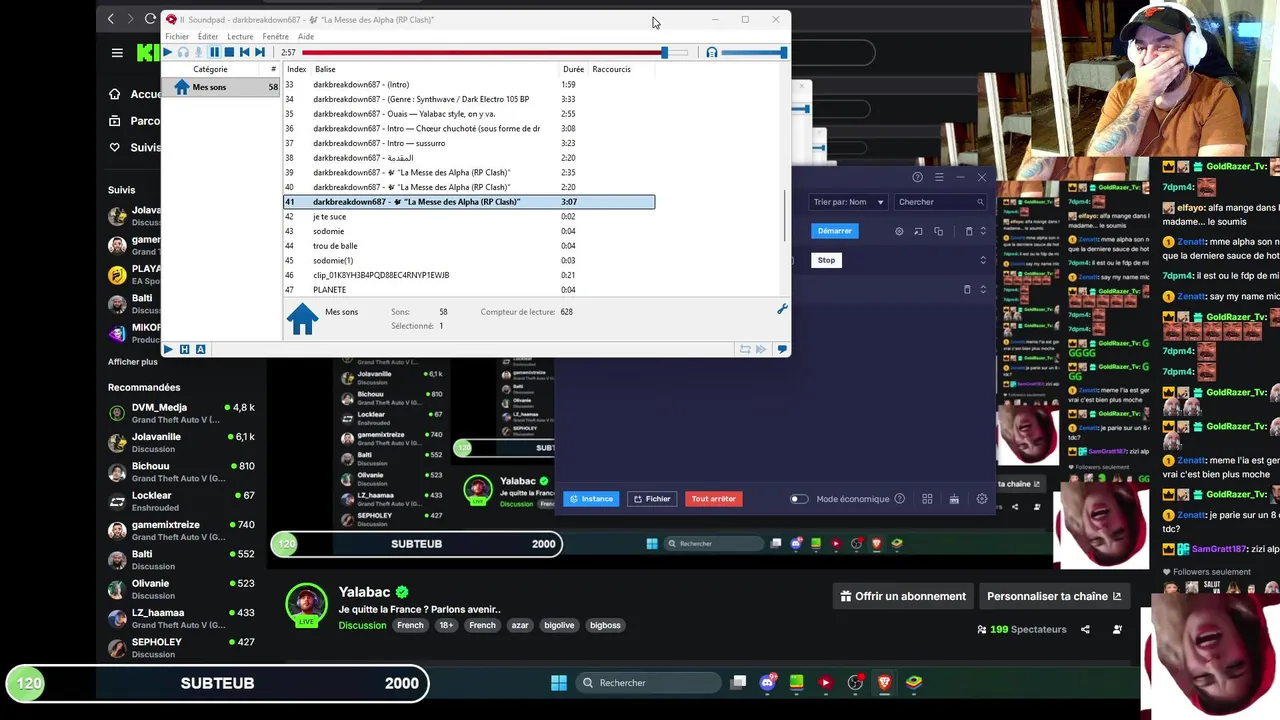Pause the currently playing sound in Soundpad
Screen dimensions: 1280x720
[x=214, y=52]
